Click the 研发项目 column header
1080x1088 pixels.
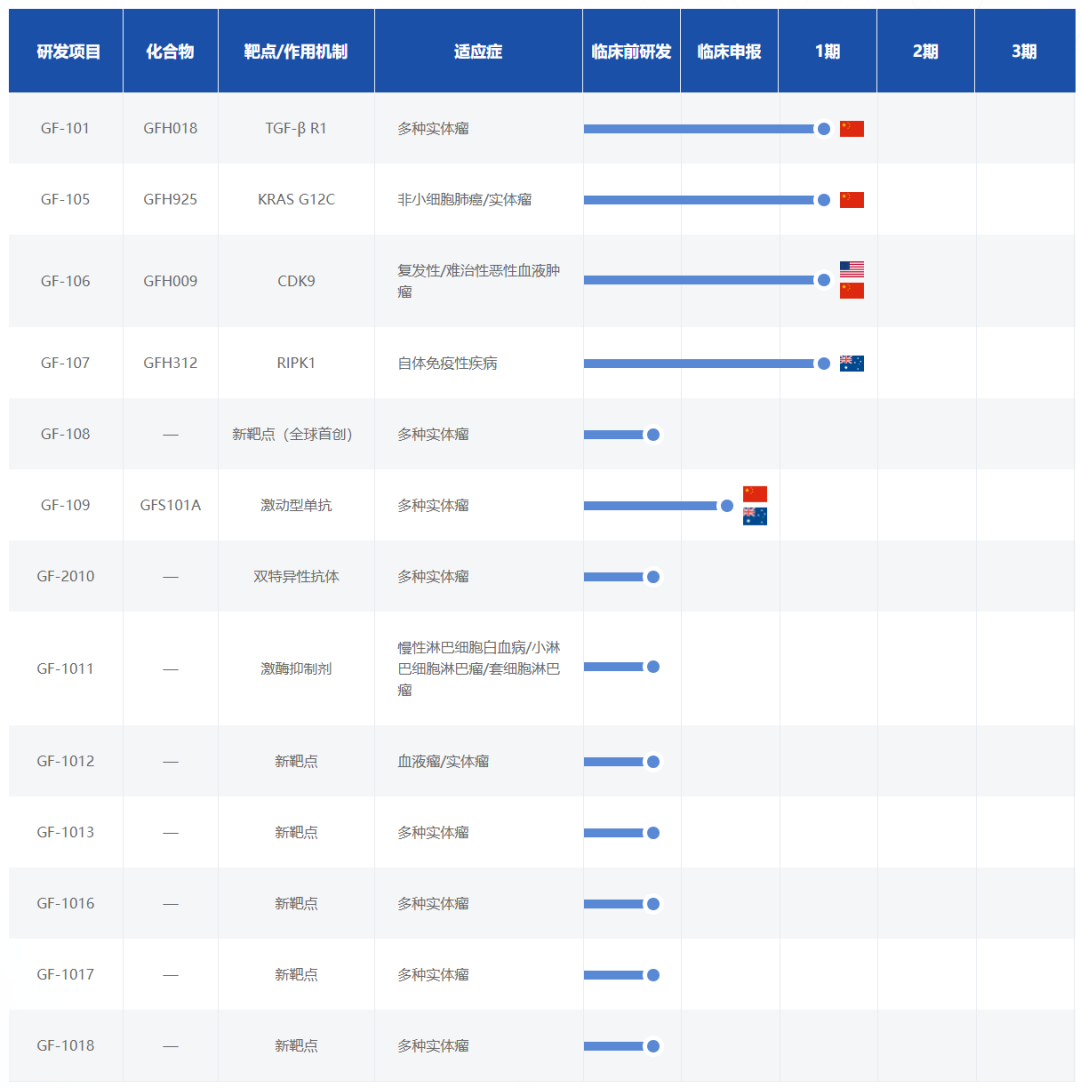[x=66, y=51]
